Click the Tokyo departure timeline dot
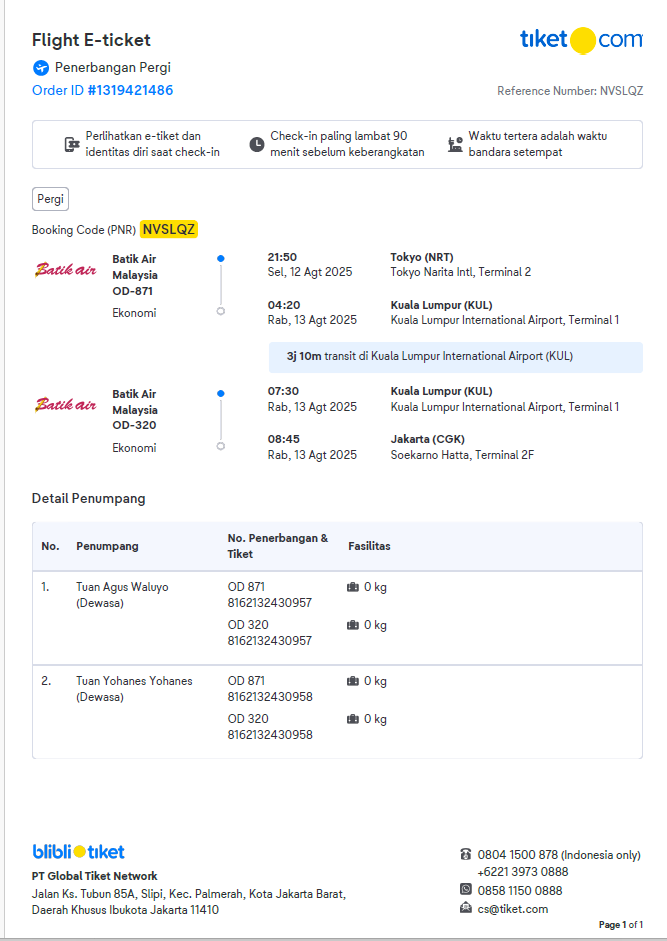 221,258
